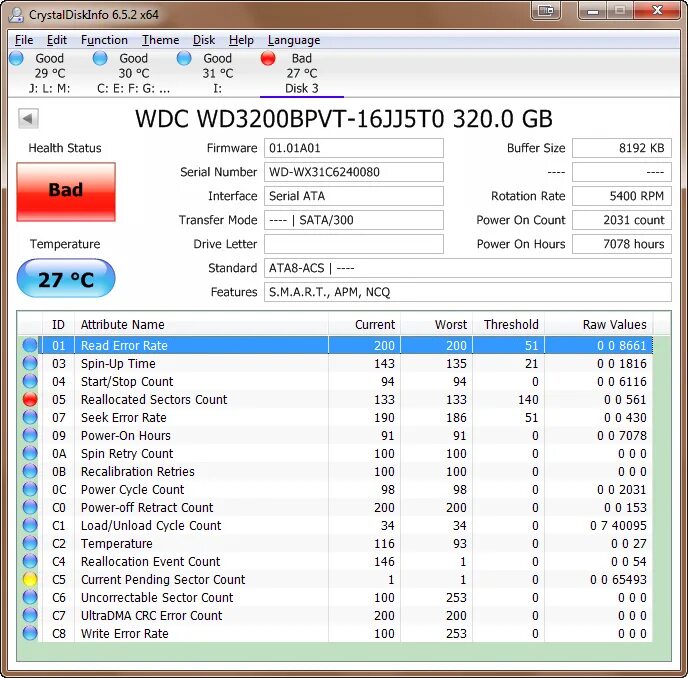The width and height of the screenshot is (688, 678).
Task: Click the previous disk arrow button
Action: pos(29,118)
